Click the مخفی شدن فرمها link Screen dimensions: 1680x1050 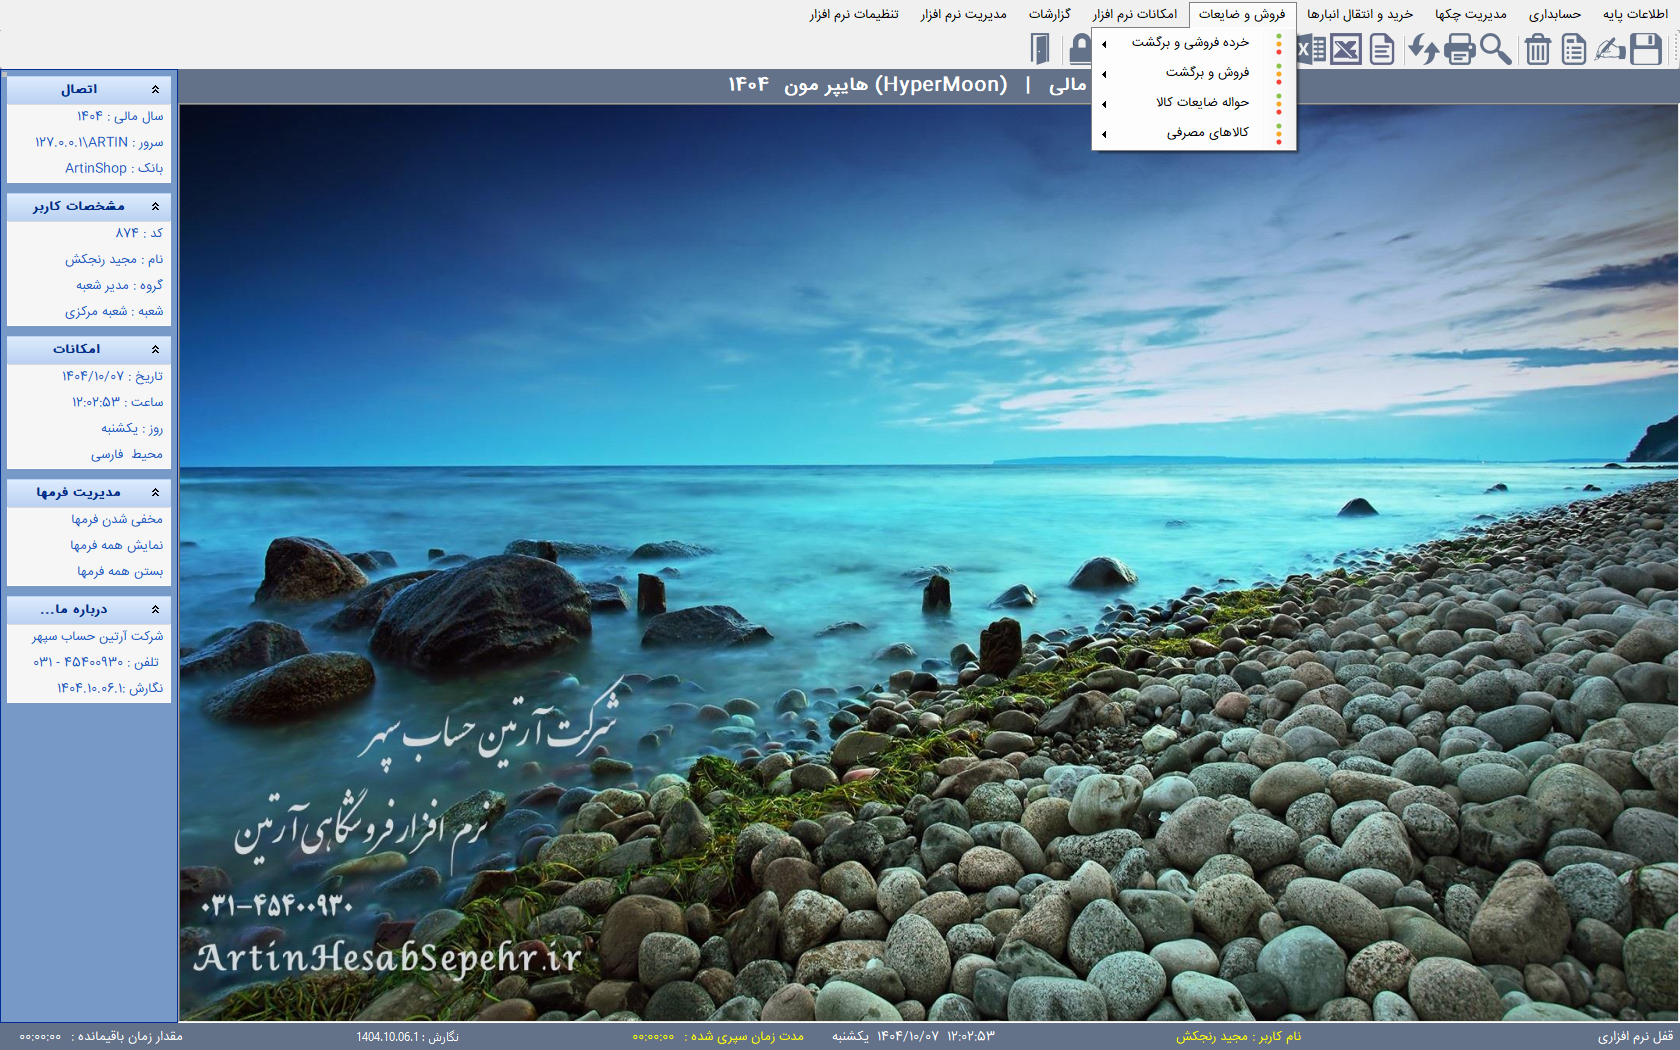tap(117, 520)
